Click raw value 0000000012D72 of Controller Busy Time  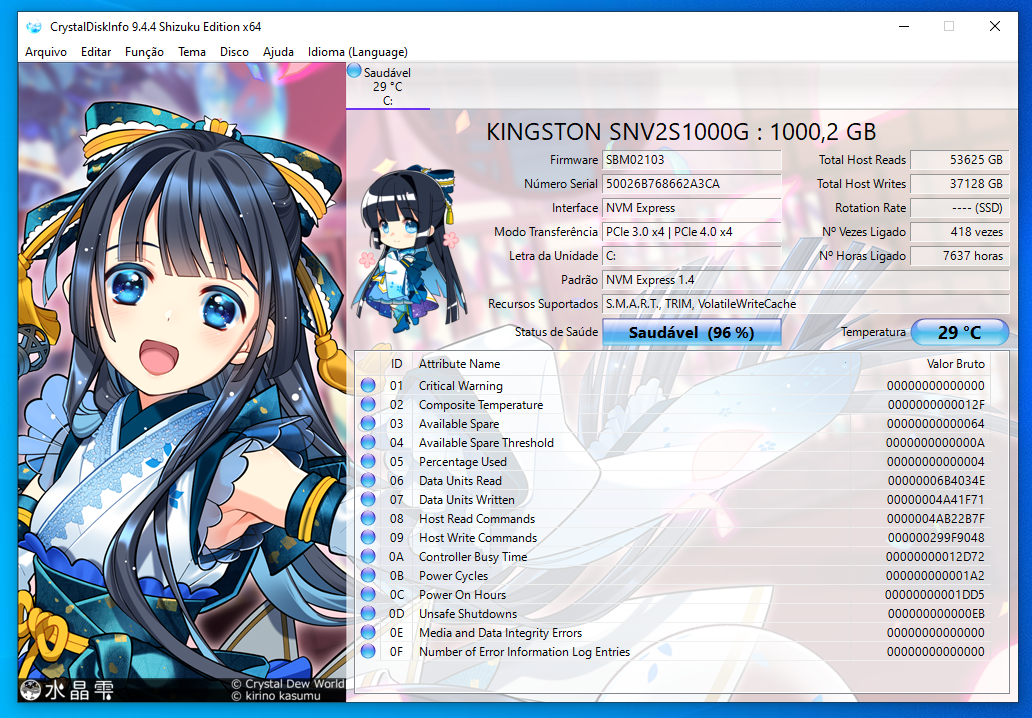click(x=935, y=557)
